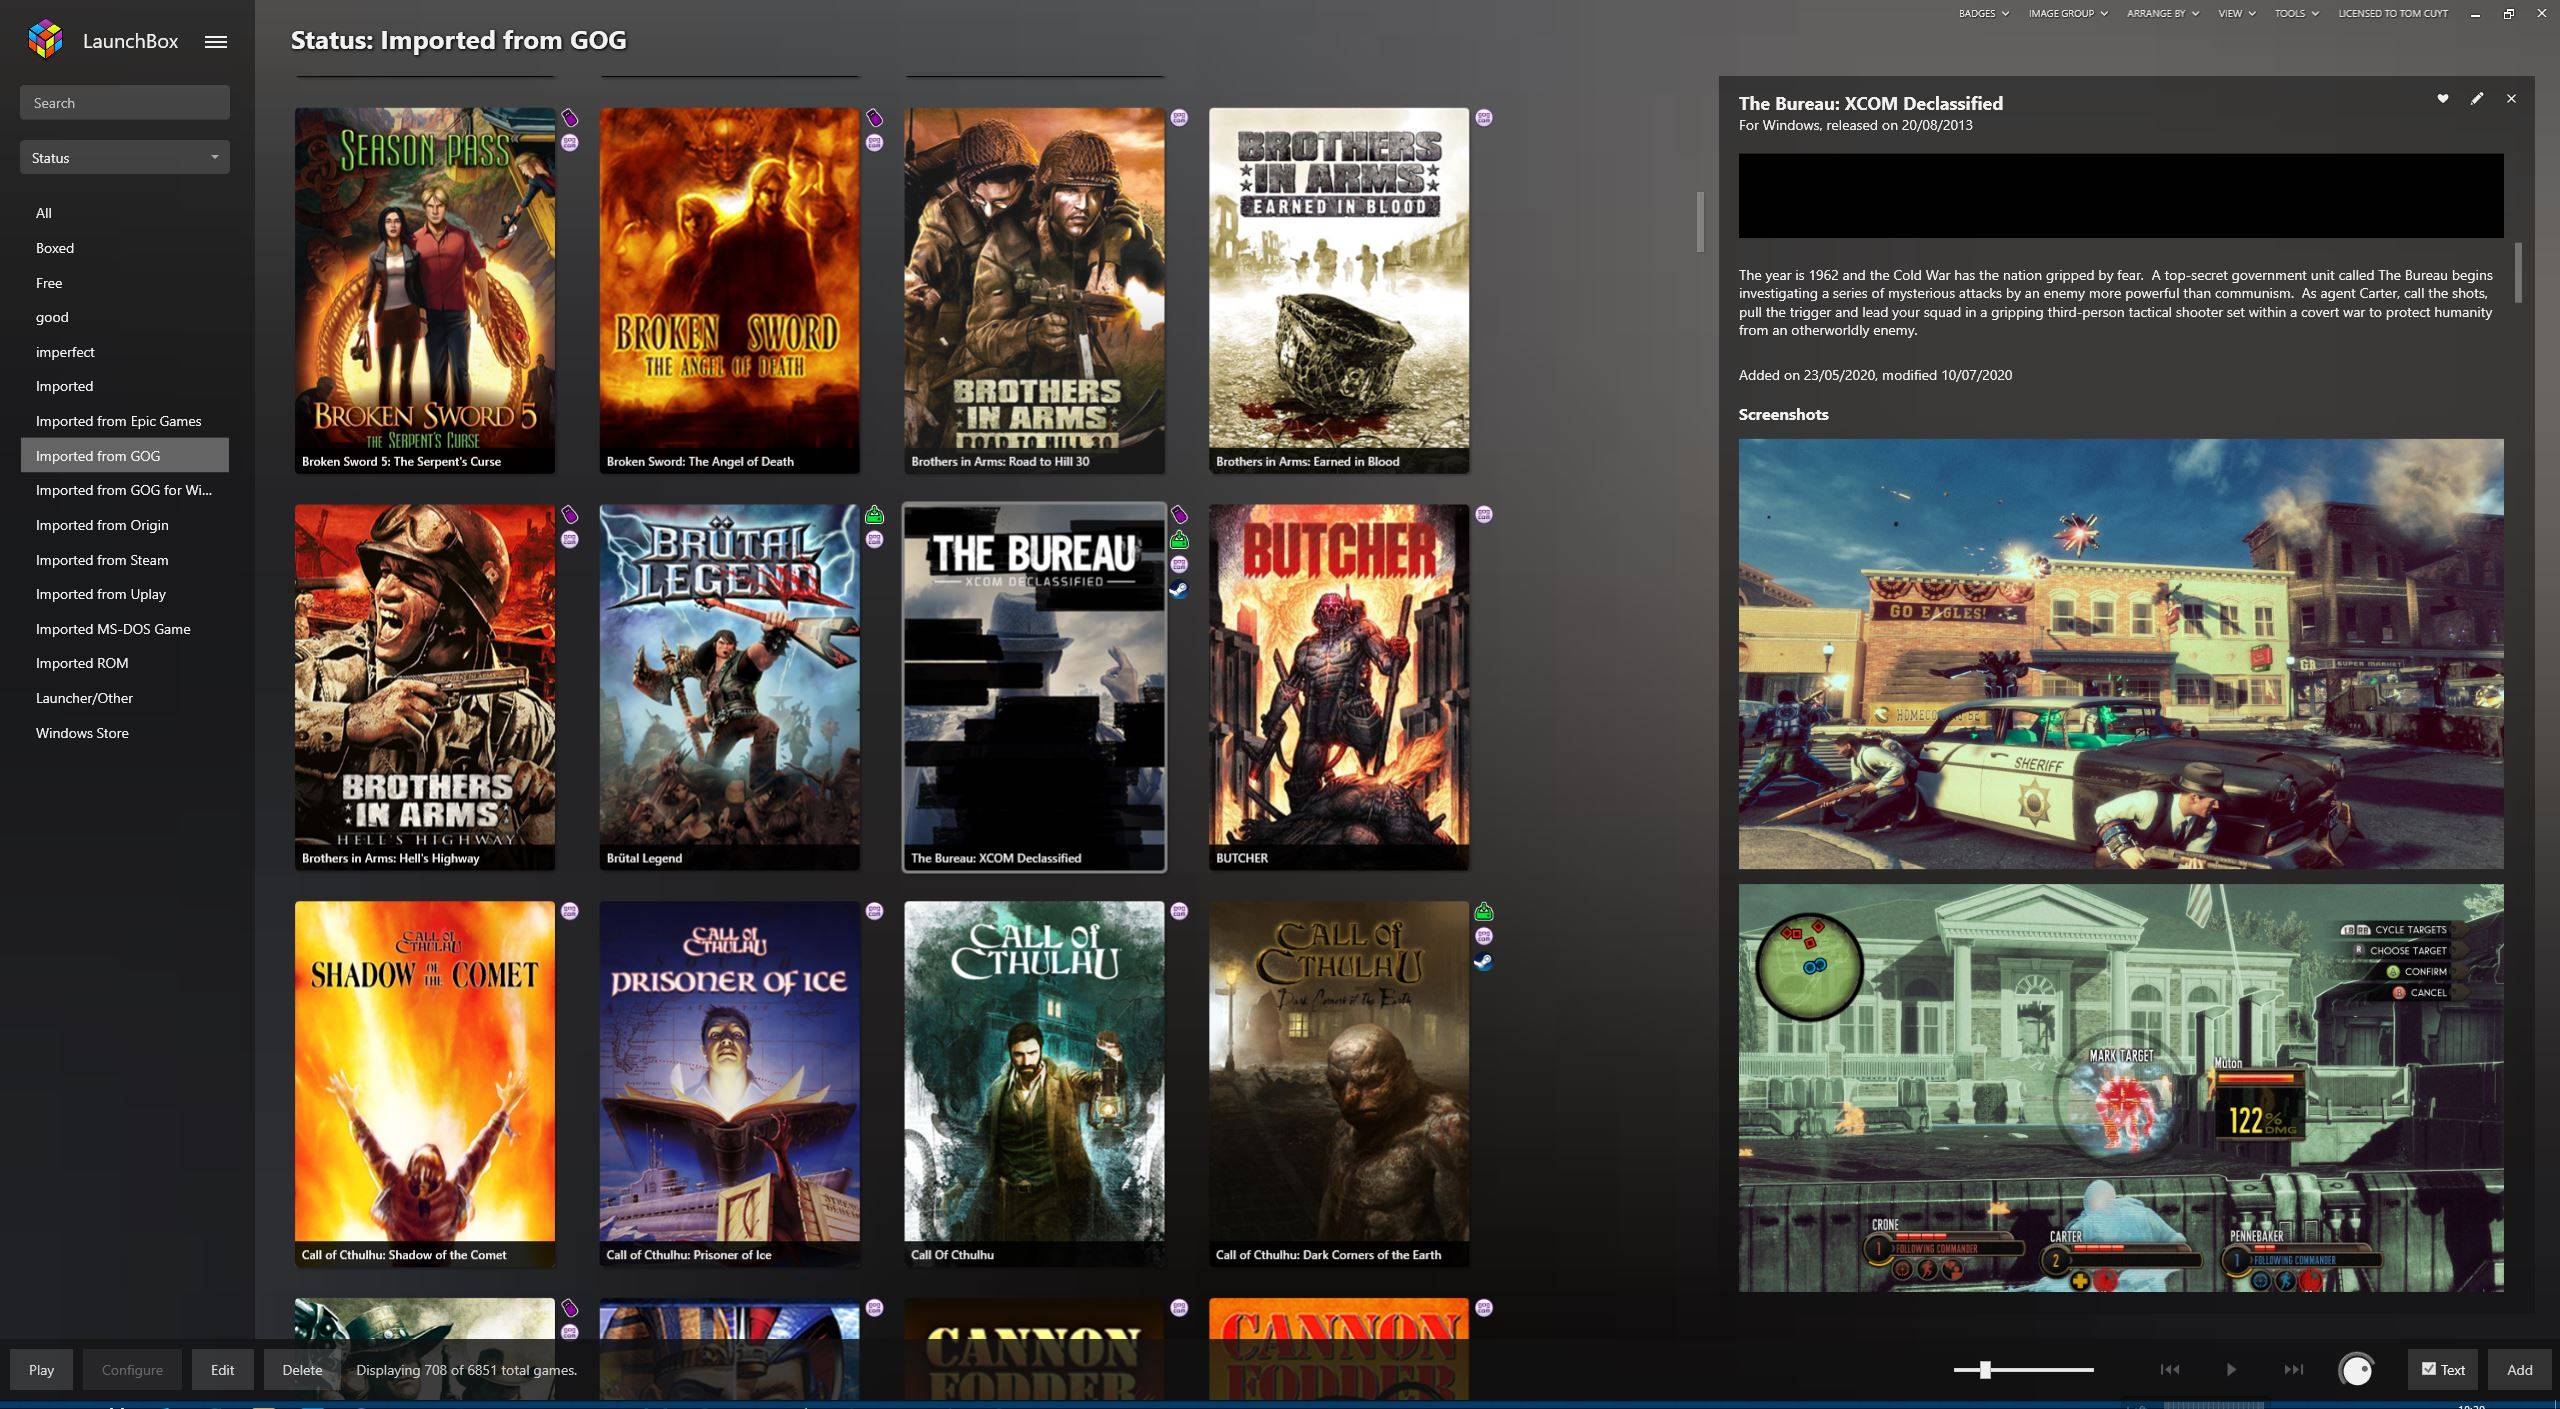Select the Launcher/Other filter

[124, 698]
